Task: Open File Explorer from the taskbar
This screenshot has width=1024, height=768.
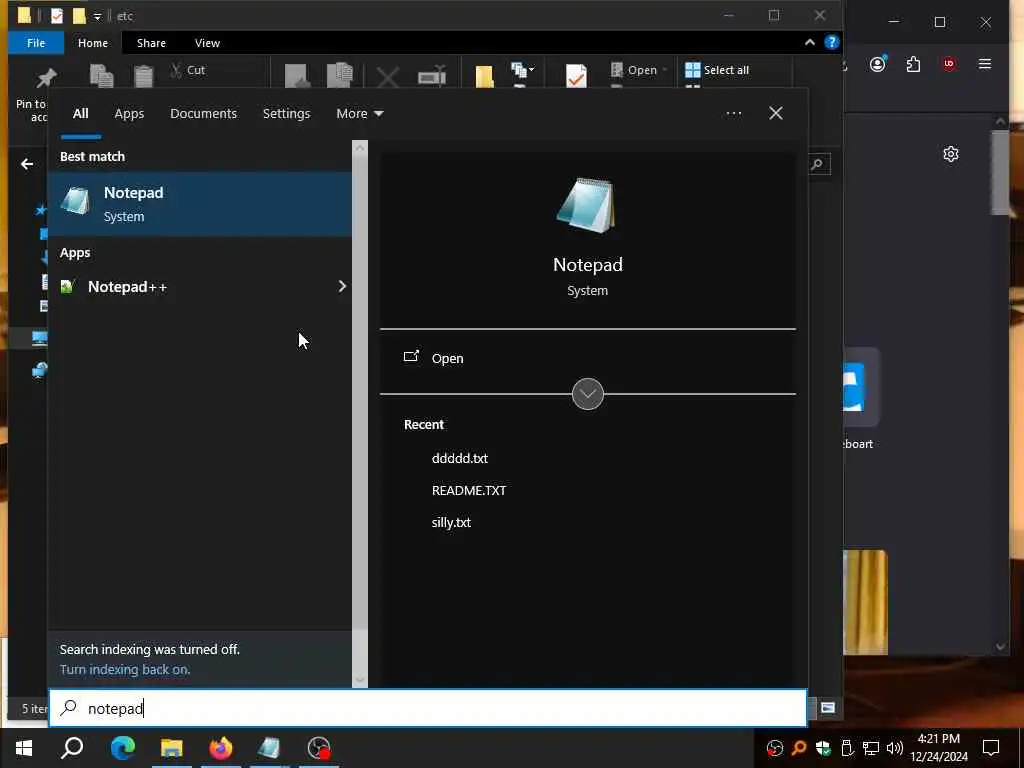Action: 172,748
